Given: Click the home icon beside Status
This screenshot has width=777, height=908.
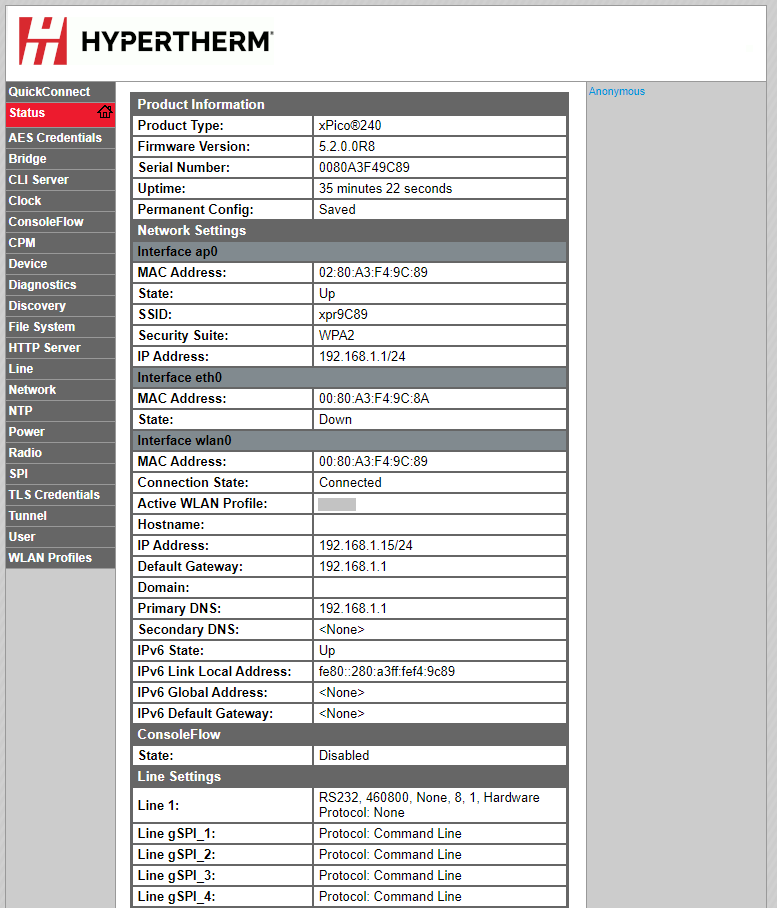Looking at the screenshot, I should tap(104, 113).
